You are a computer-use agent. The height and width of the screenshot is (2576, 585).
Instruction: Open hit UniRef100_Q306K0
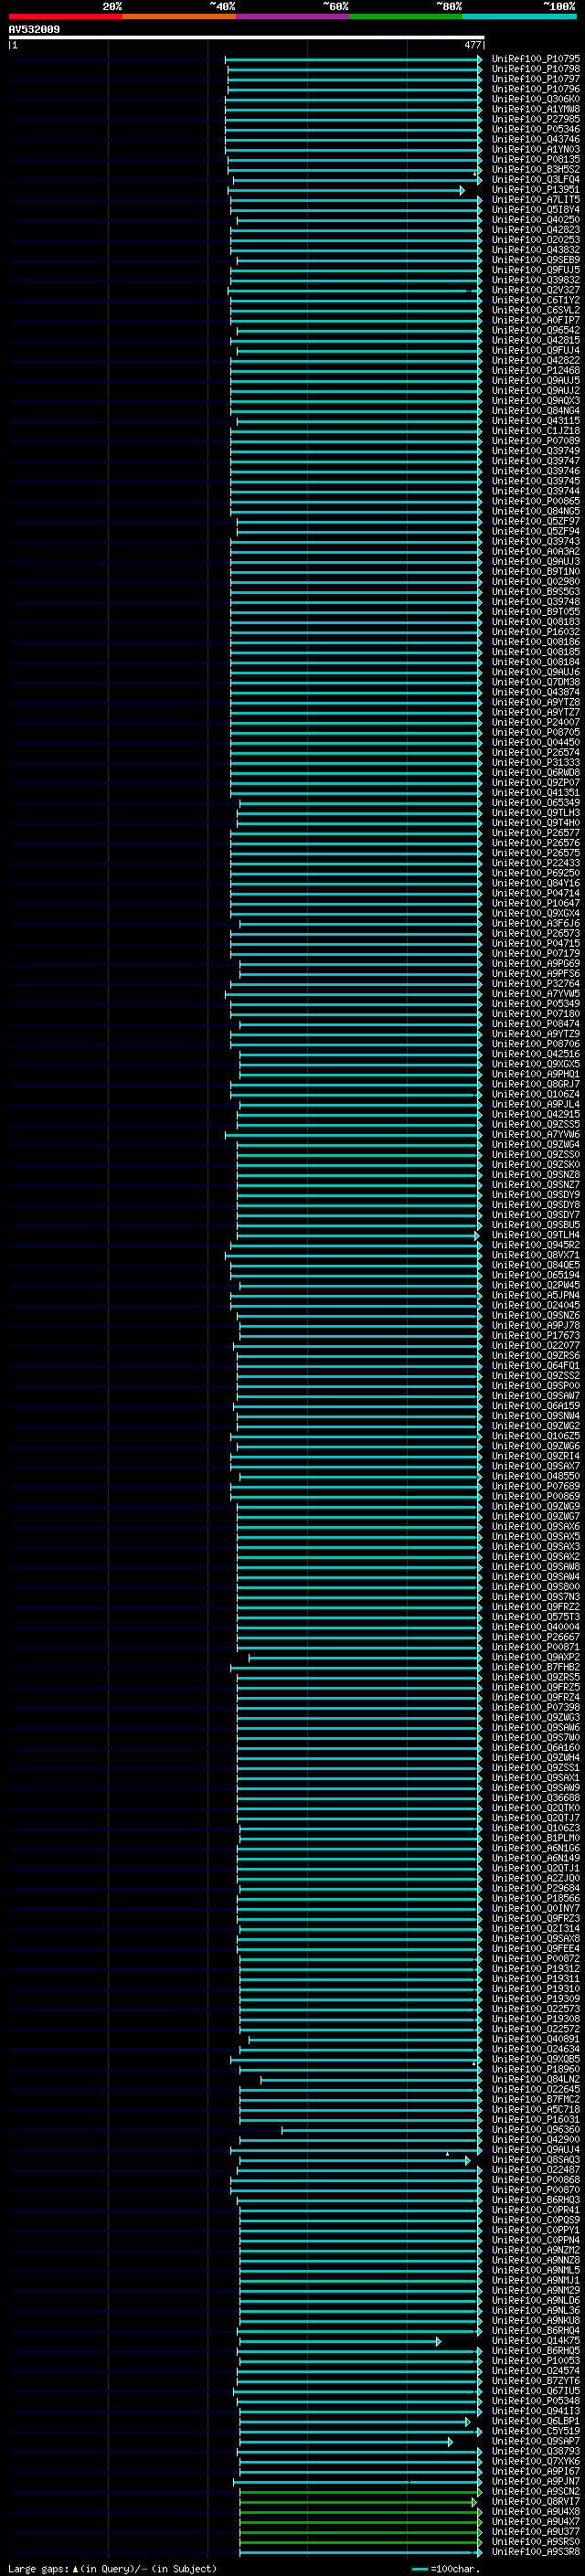[535, 99]
